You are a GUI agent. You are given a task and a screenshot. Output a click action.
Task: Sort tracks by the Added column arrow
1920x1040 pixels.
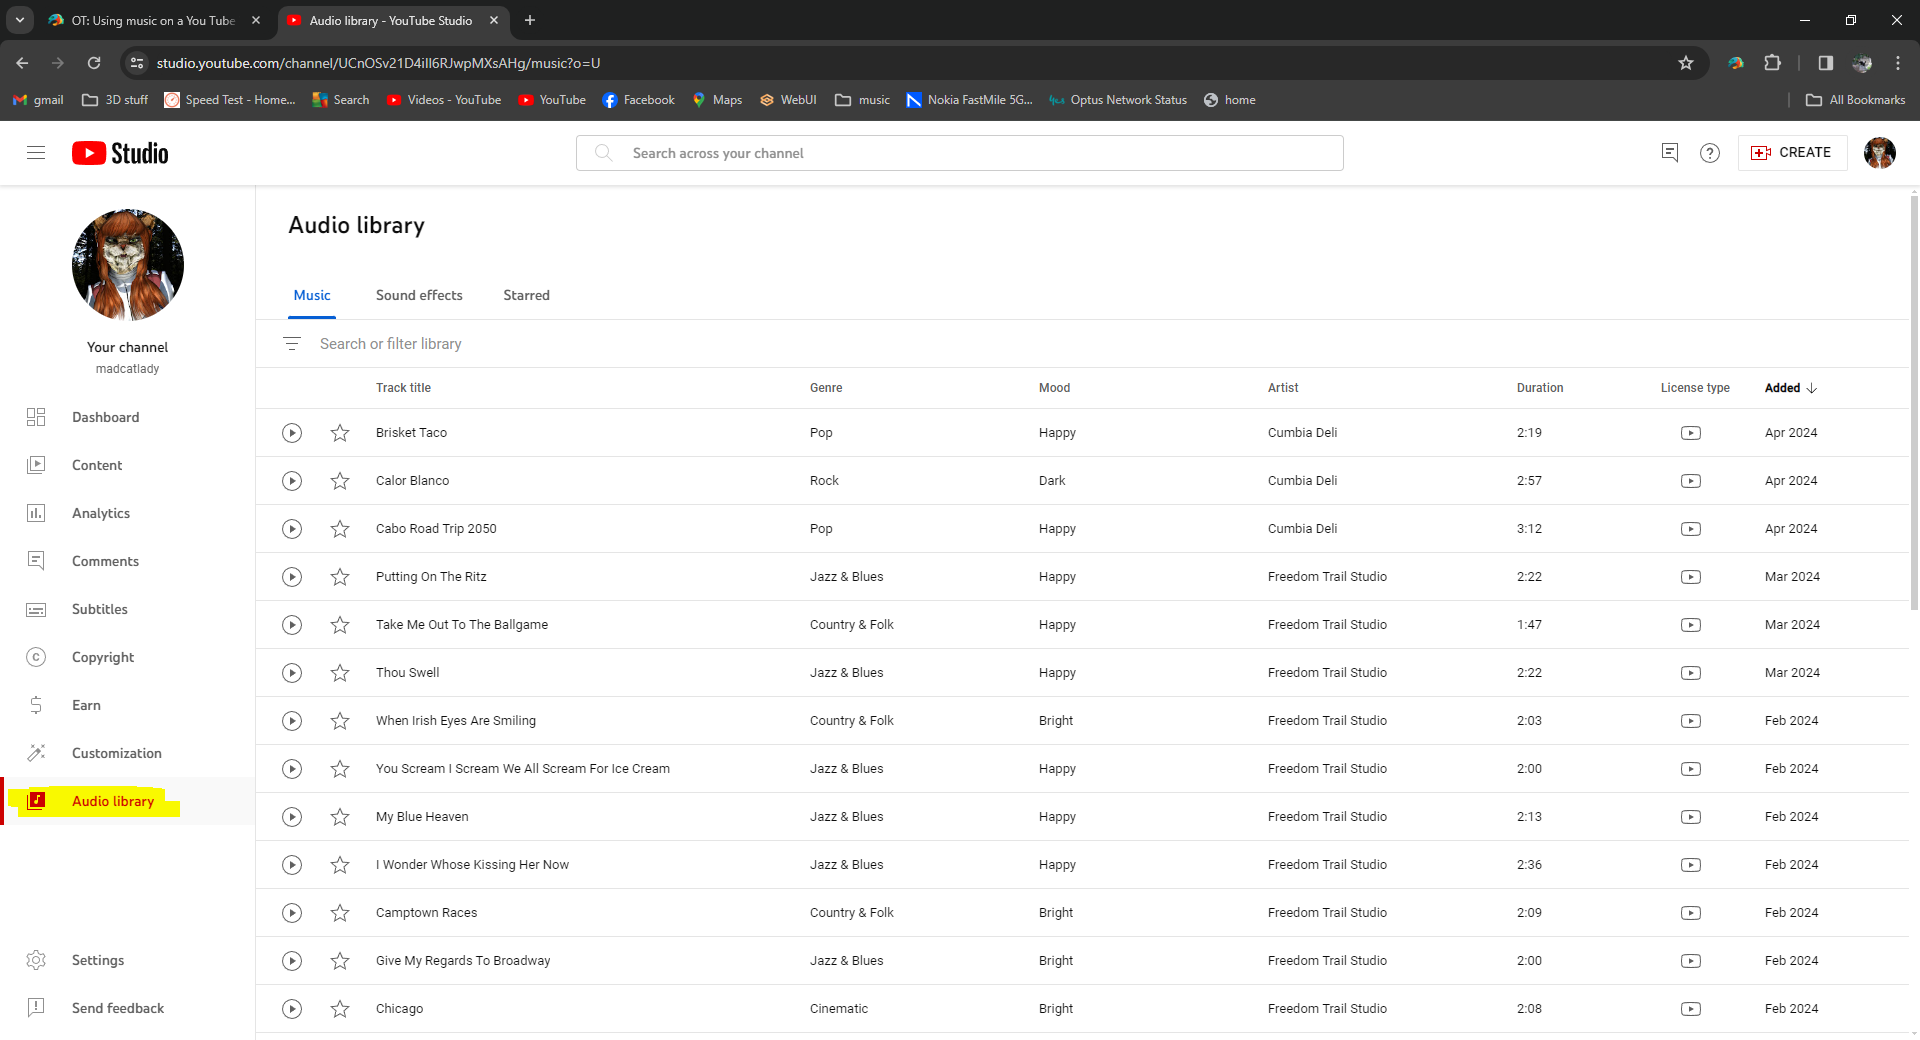pyautogui.click(x=1812, y=388)
